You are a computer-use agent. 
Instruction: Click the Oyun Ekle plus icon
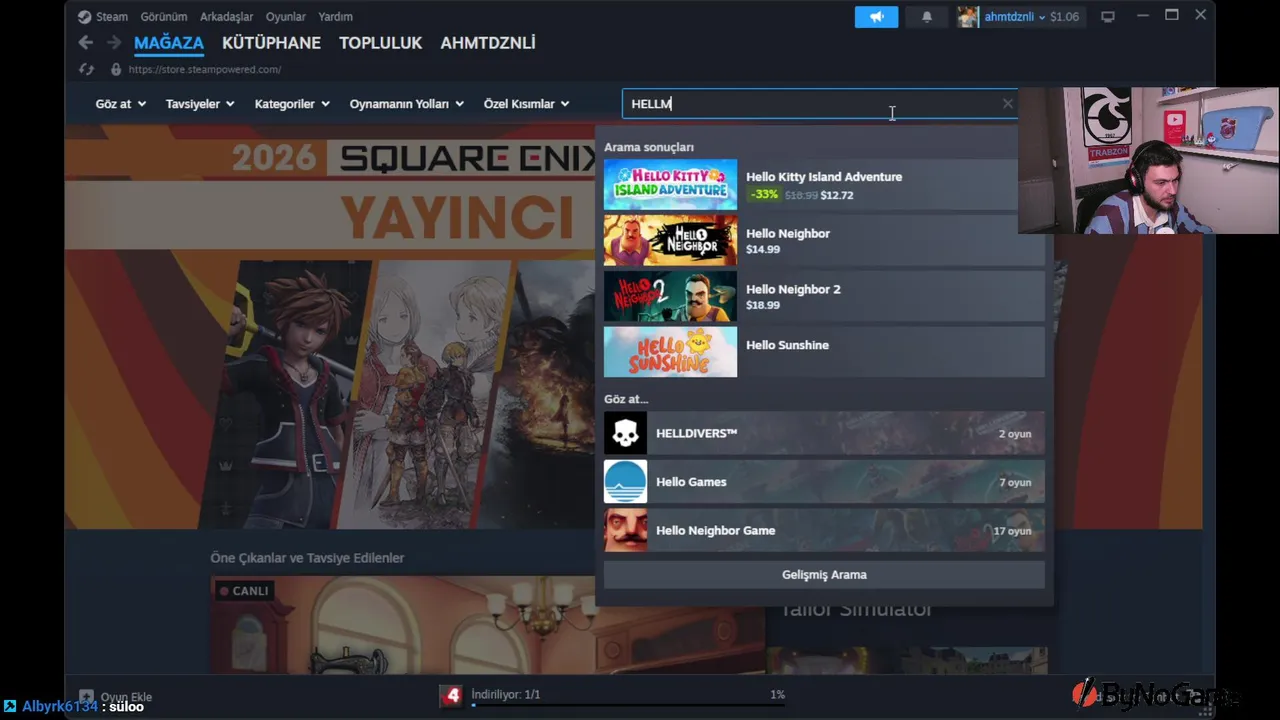point(87,697)
